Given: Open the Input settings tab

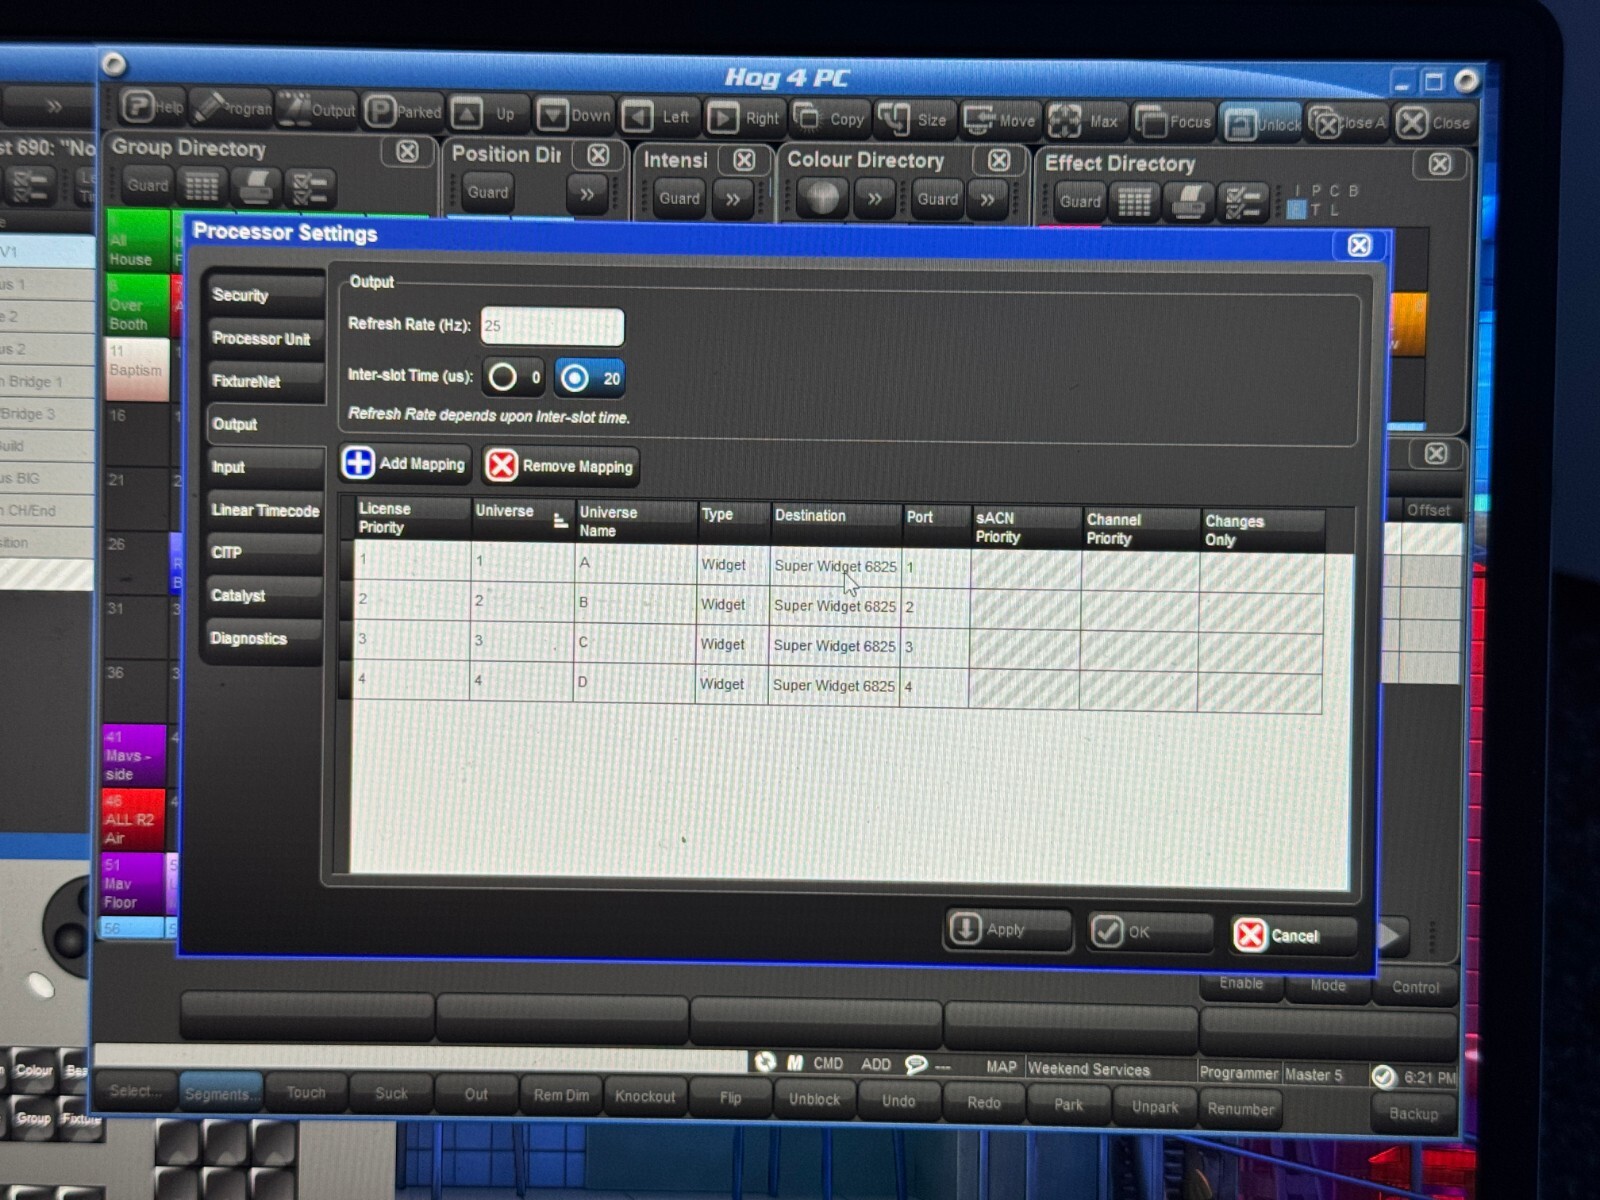Looking at the screenshot, I should coord(264,467).
